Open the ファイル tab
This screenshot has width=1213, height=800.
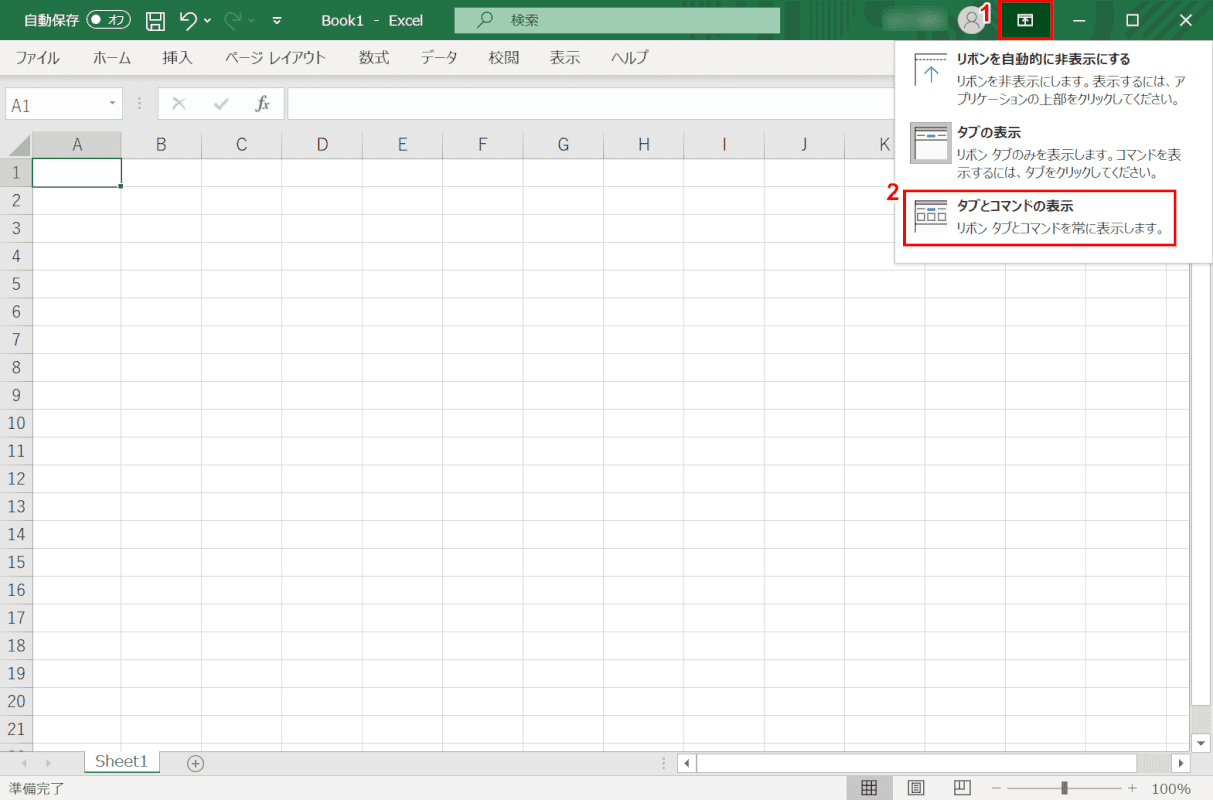(37, 58)
